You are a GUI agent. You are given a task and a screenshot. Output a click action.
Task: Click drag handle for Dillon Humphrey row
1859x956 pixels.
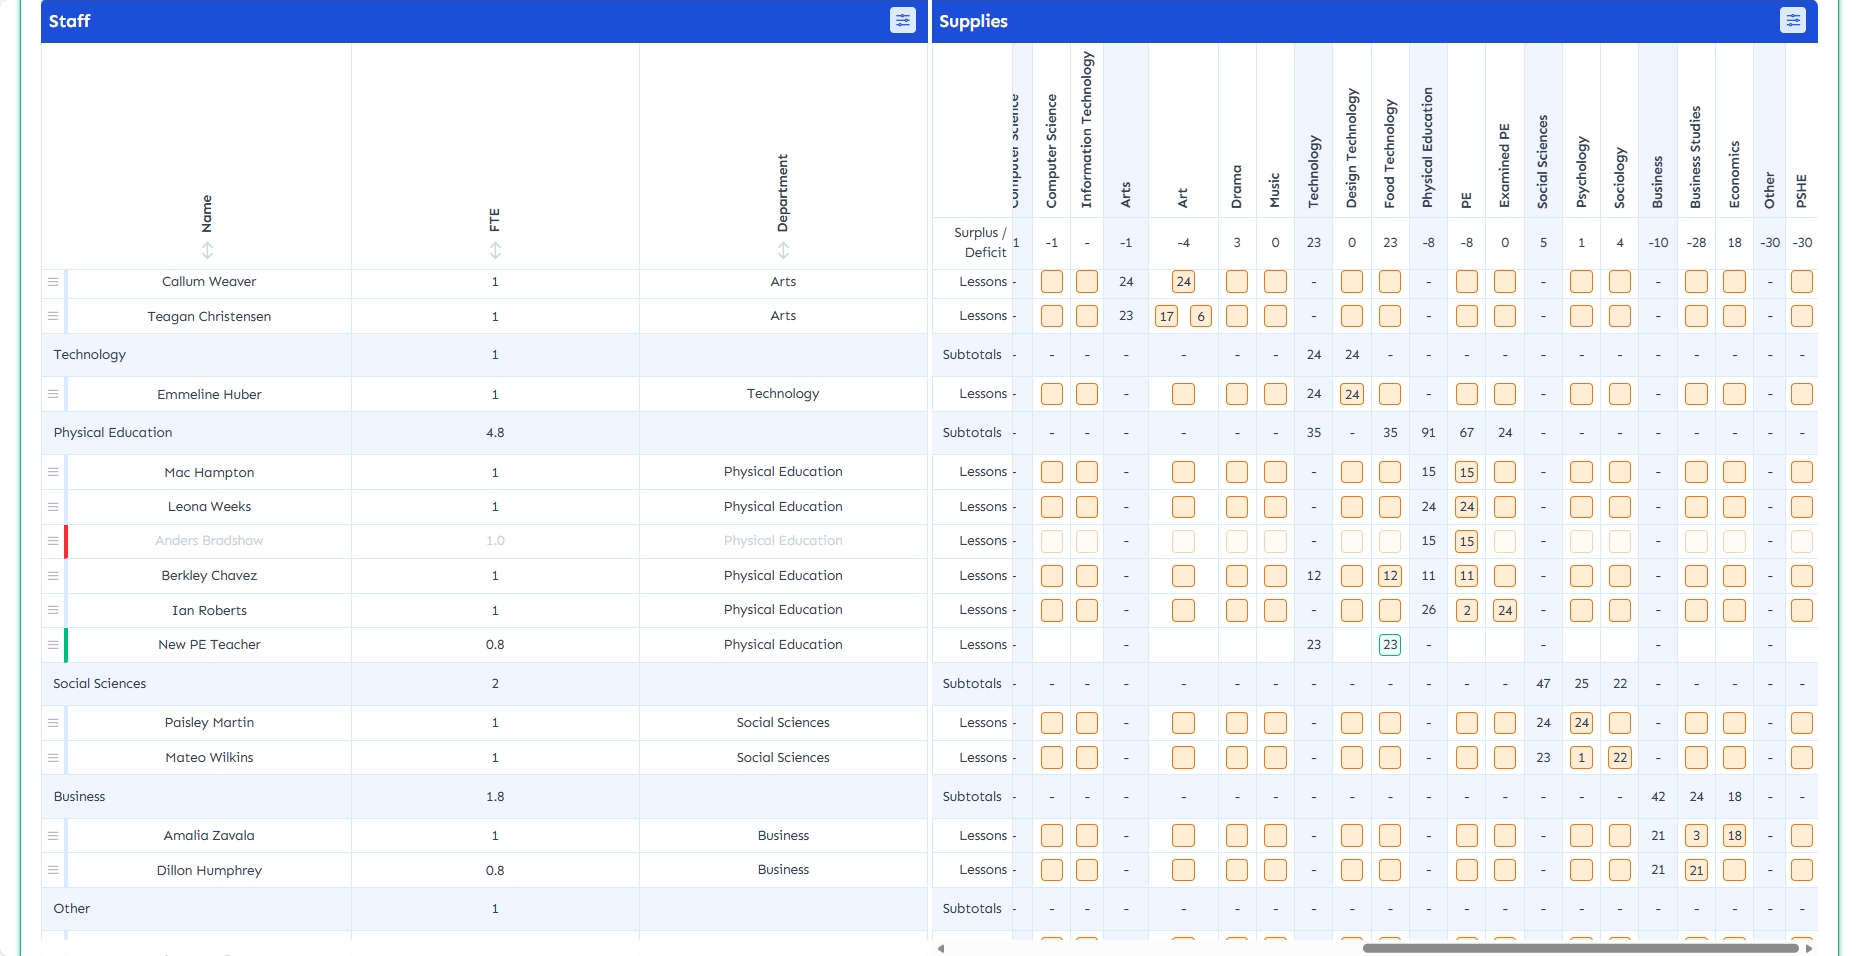[x=53, y=870]
